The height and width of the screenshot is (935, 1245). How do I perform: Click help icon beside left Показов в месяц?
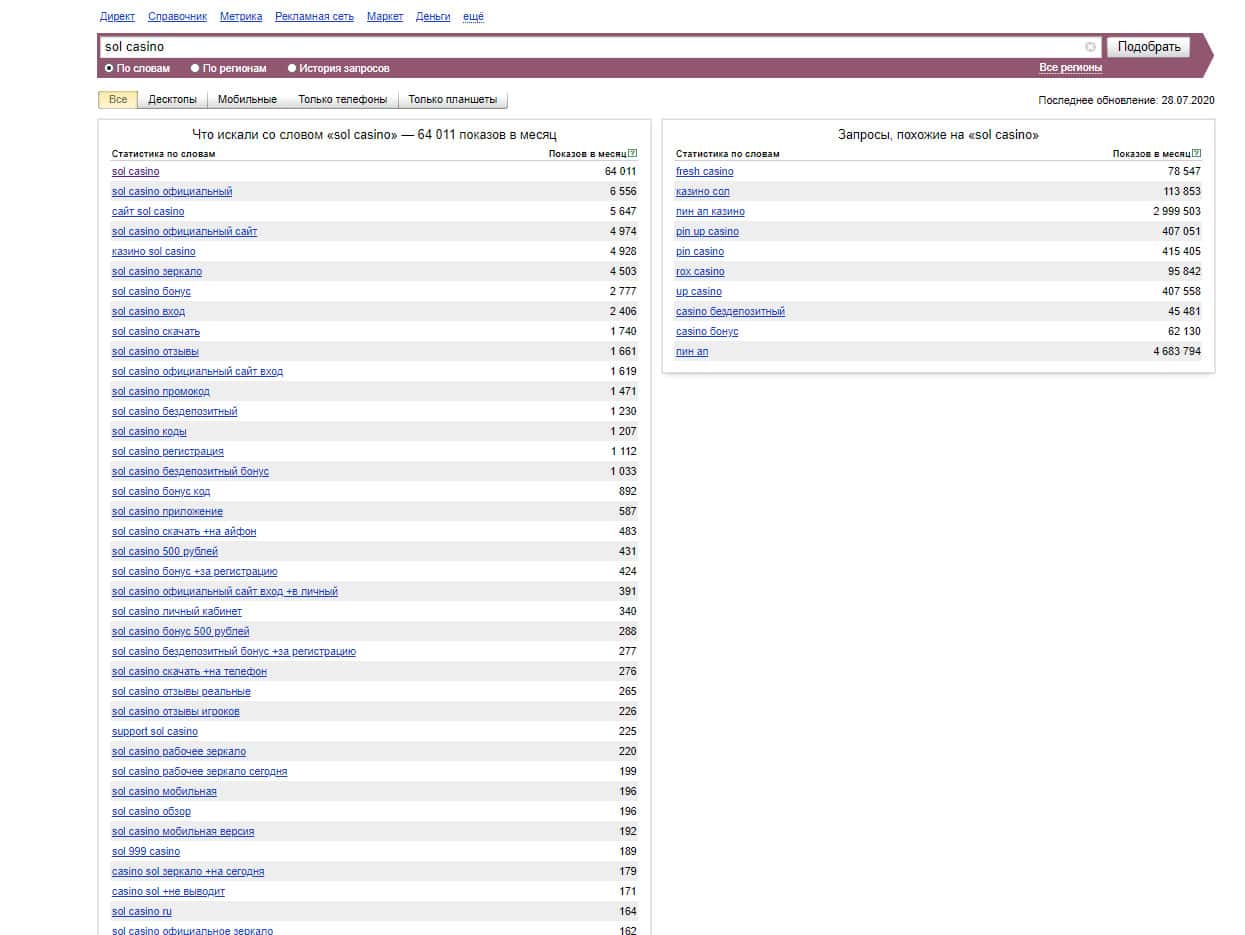coord(633,154)
